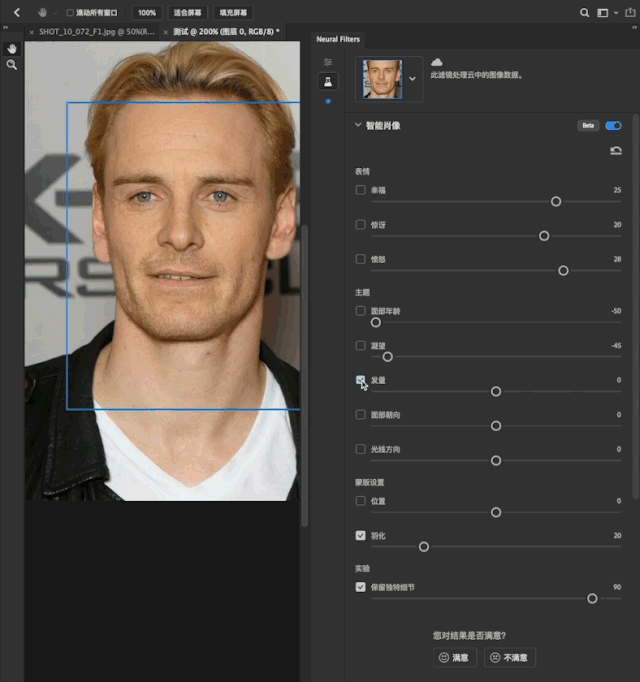Select the Neural Filters panel tab

[338, 40]
